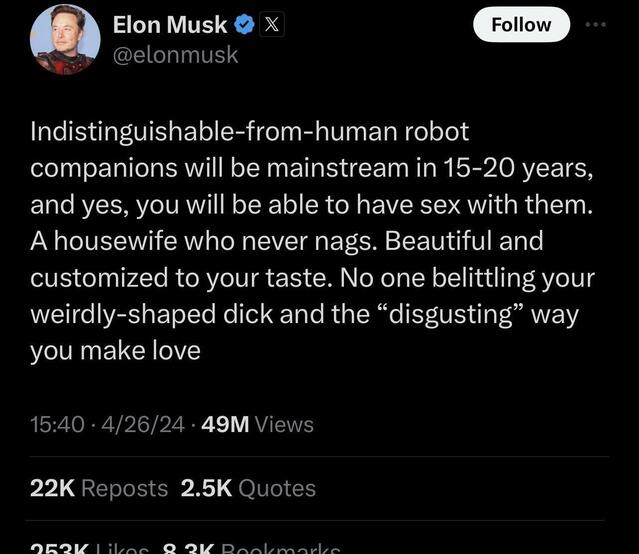This screenshot has height=554, width=639.
Task: Open the Elon Musk display name link
Action: 172,25
